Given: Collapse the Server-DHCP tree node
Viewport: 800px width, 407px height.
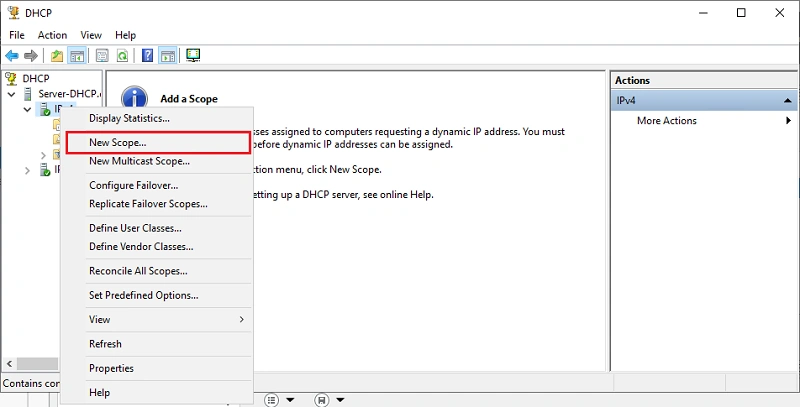Looking at the screenshot, I should 11,94.
